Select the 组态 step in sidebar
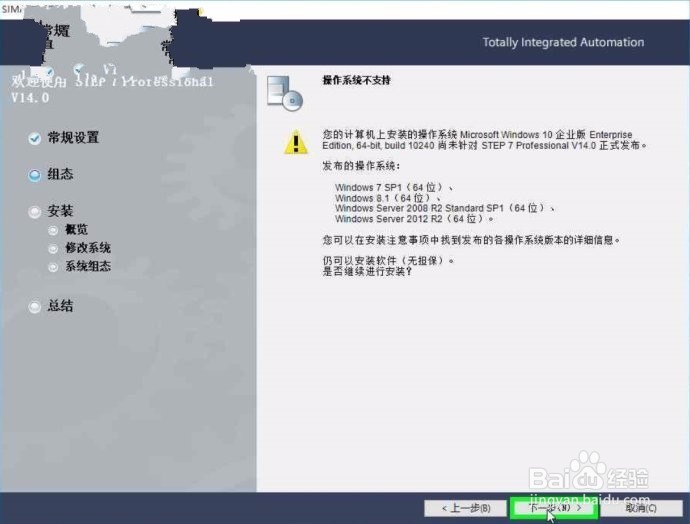 pyautogui.click(x=51, y=174)
